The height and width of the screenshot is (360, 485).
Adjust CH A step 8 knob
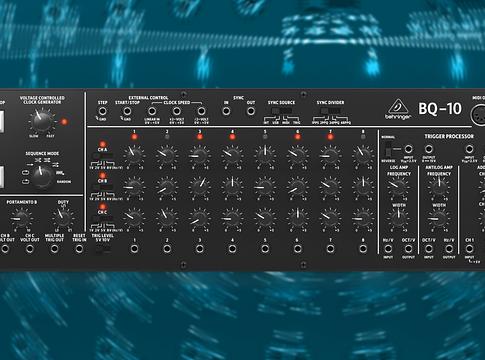click(363, 155)
